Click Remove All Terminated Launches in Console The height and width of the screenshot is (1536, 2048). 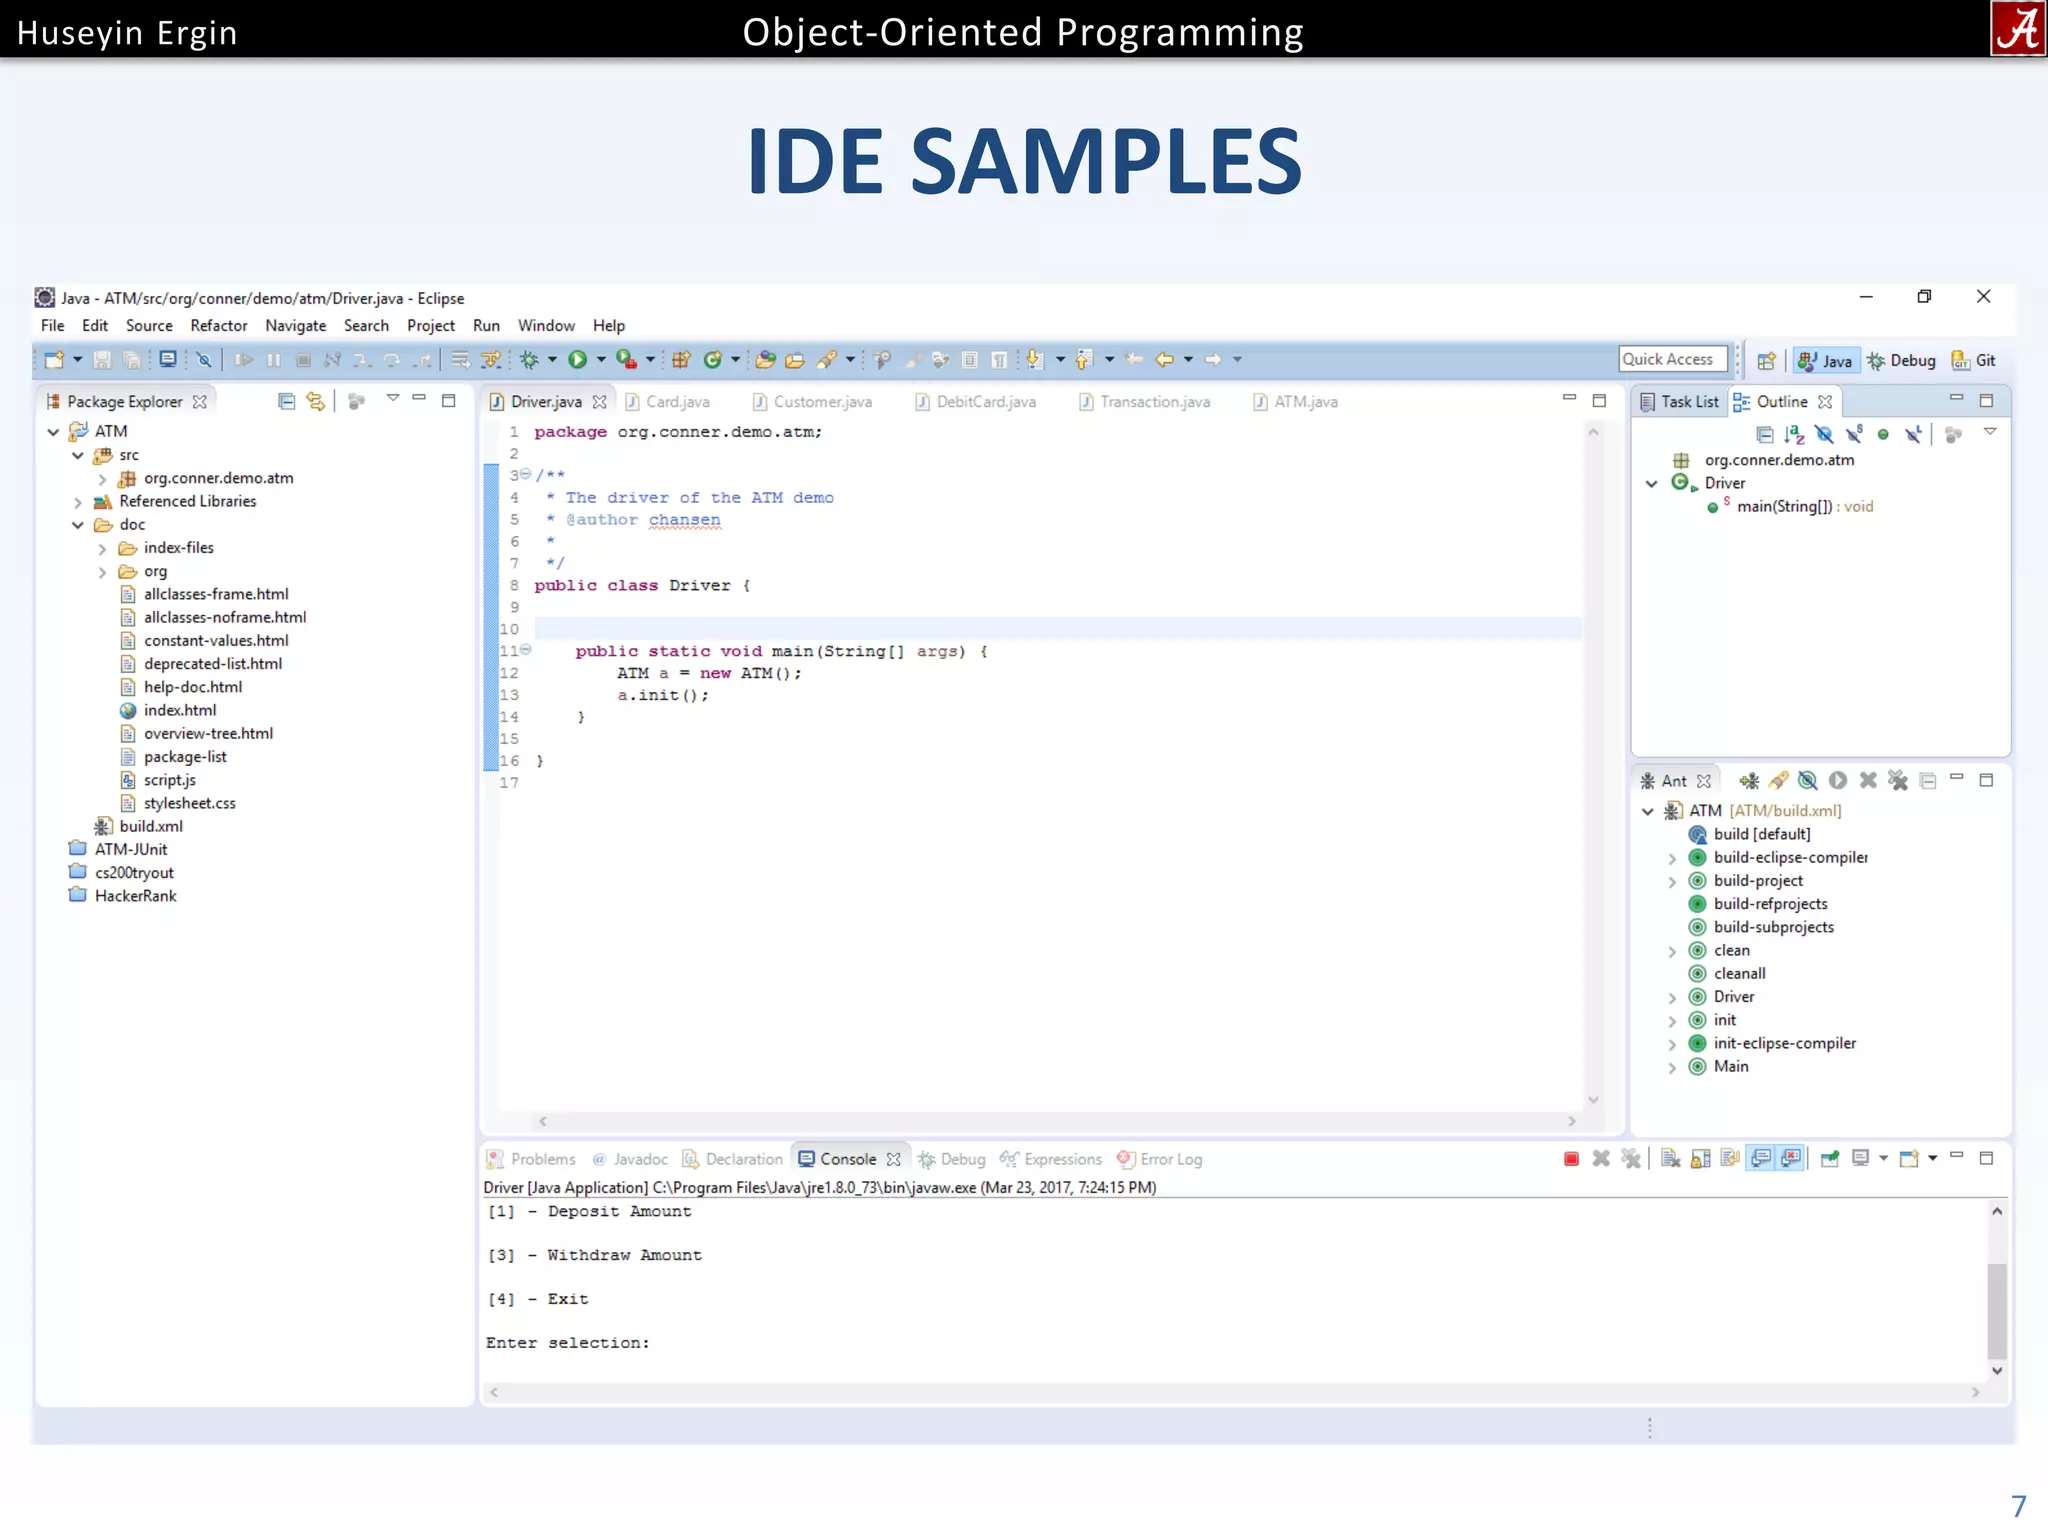click(x=1631, y=1159)
